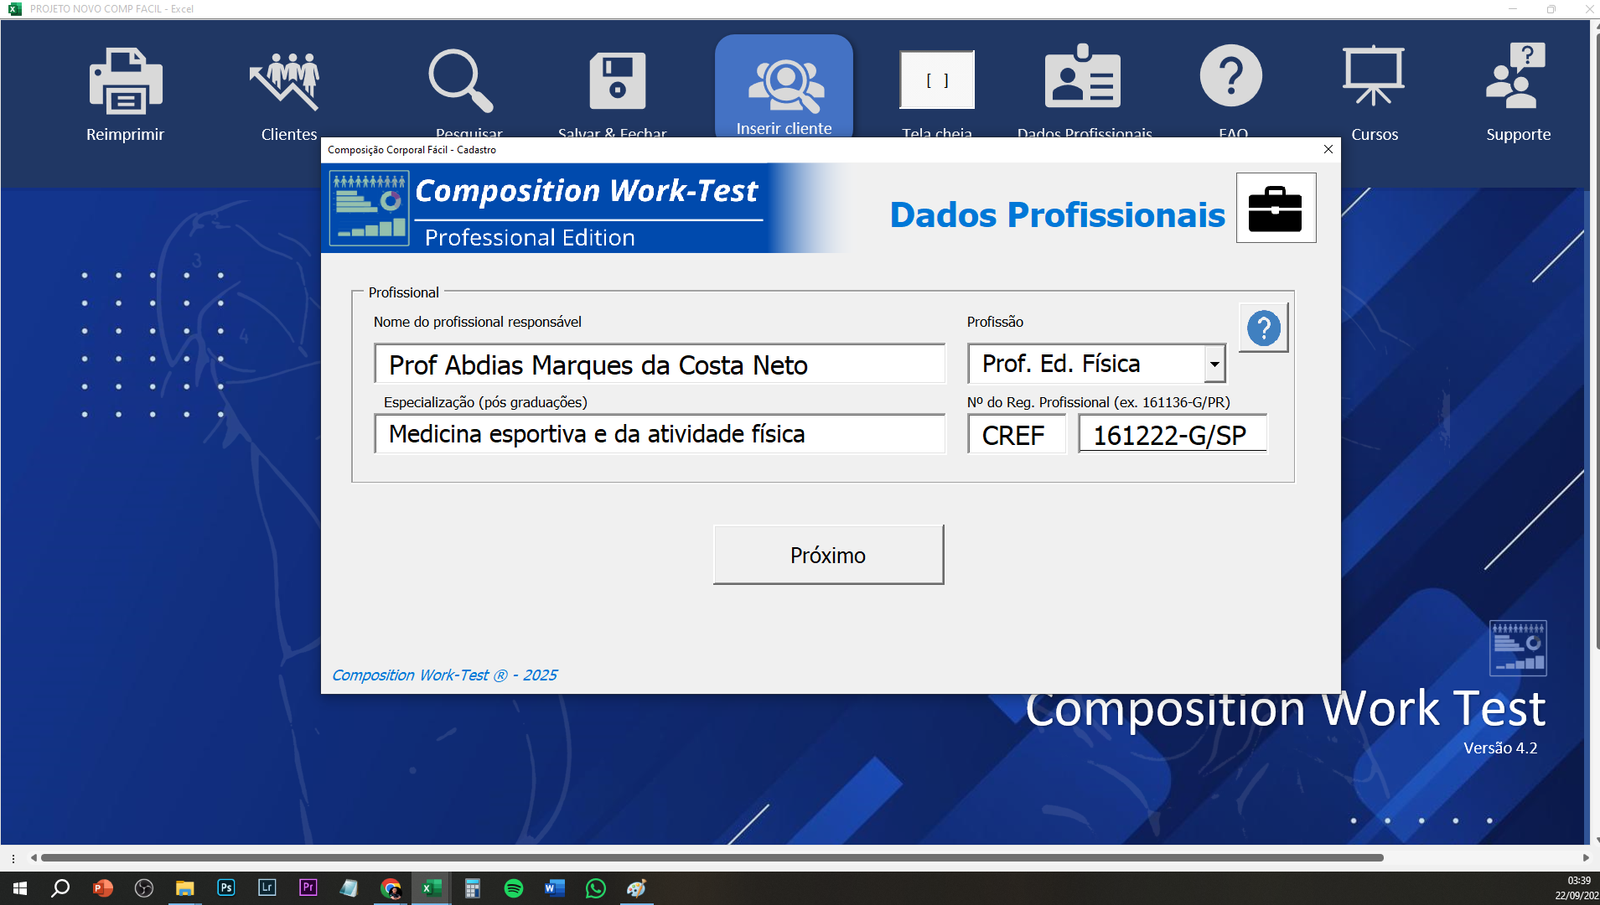Image resolution: width=1600 pixels, height=905 pixels.
Task: Open the Clientes icon
Action: tap(287, 81)
